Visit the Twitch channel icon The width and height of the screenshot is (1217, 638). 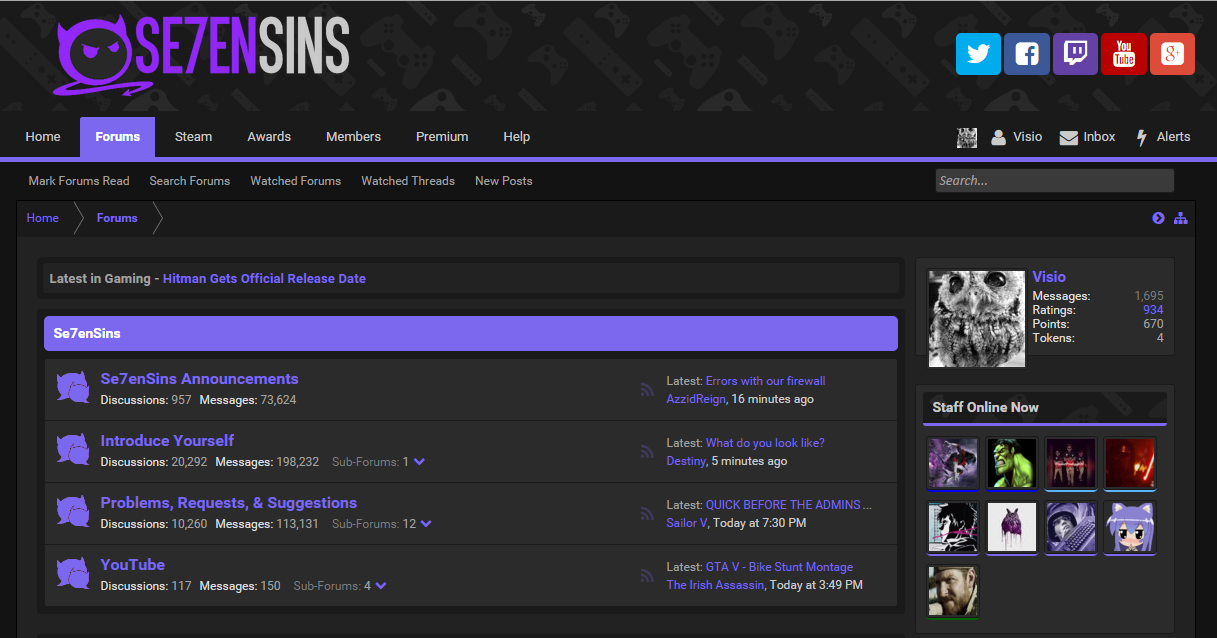[x=1075, y=54]
